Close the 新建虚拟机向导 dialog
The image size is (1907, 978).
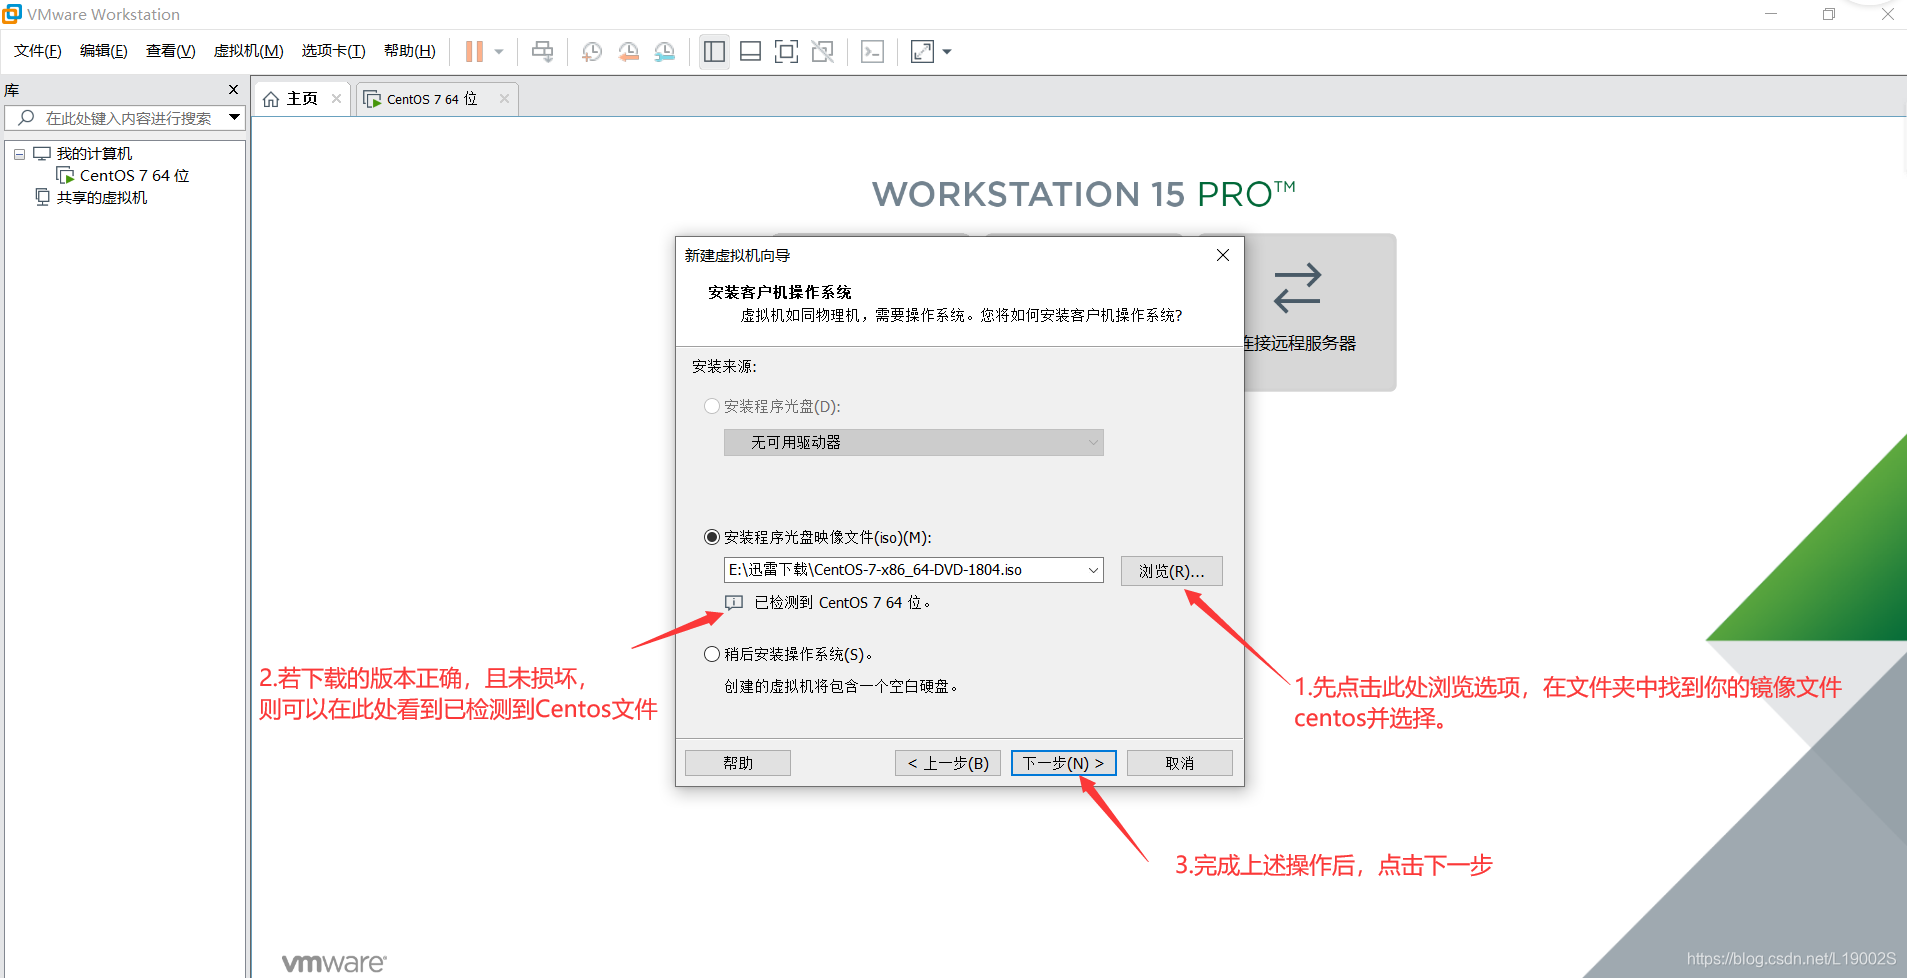click(x=1222, y=255)
